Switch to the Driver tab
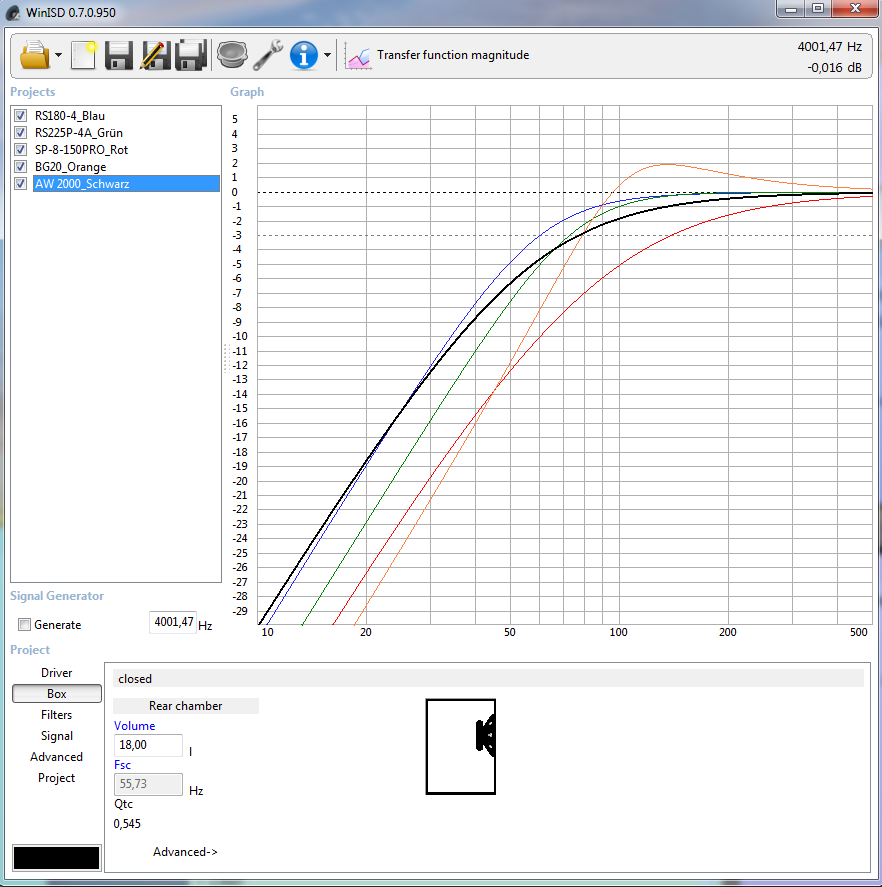Image resolution: width=882 pixels, height=887 pixels. coord(57,673)
